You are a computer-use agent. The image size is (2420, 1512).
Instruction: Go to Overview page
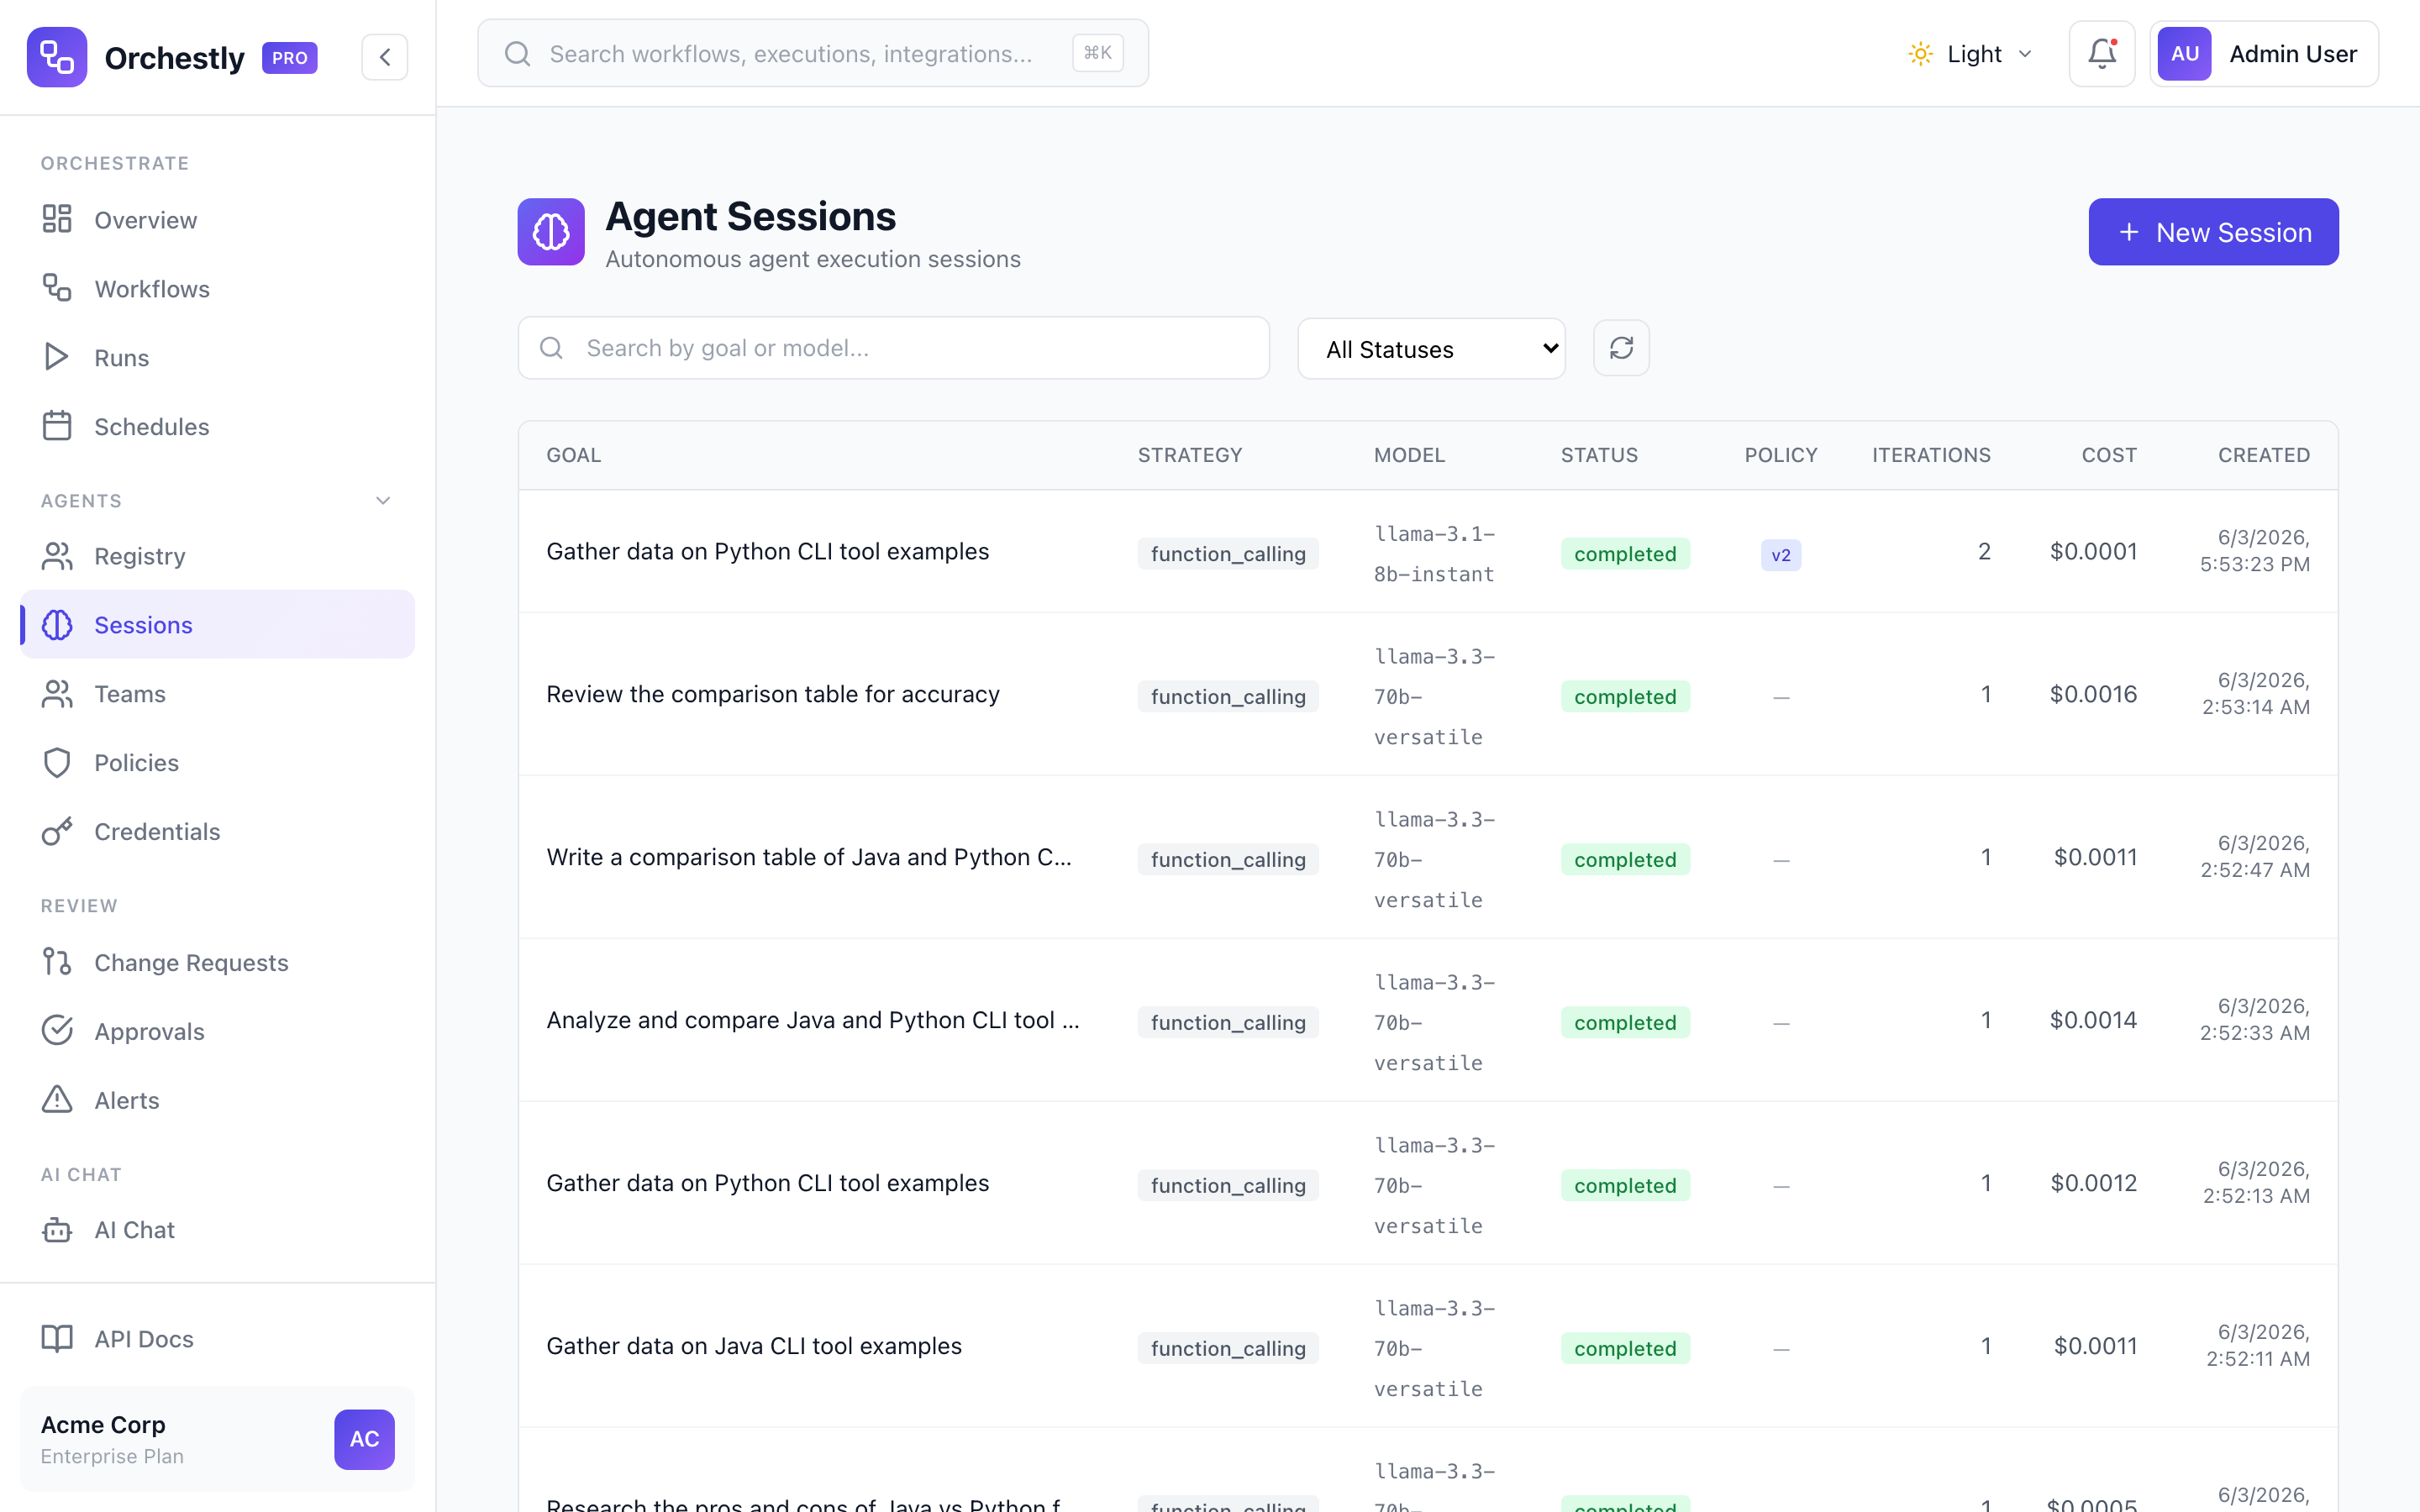(217, 219)
